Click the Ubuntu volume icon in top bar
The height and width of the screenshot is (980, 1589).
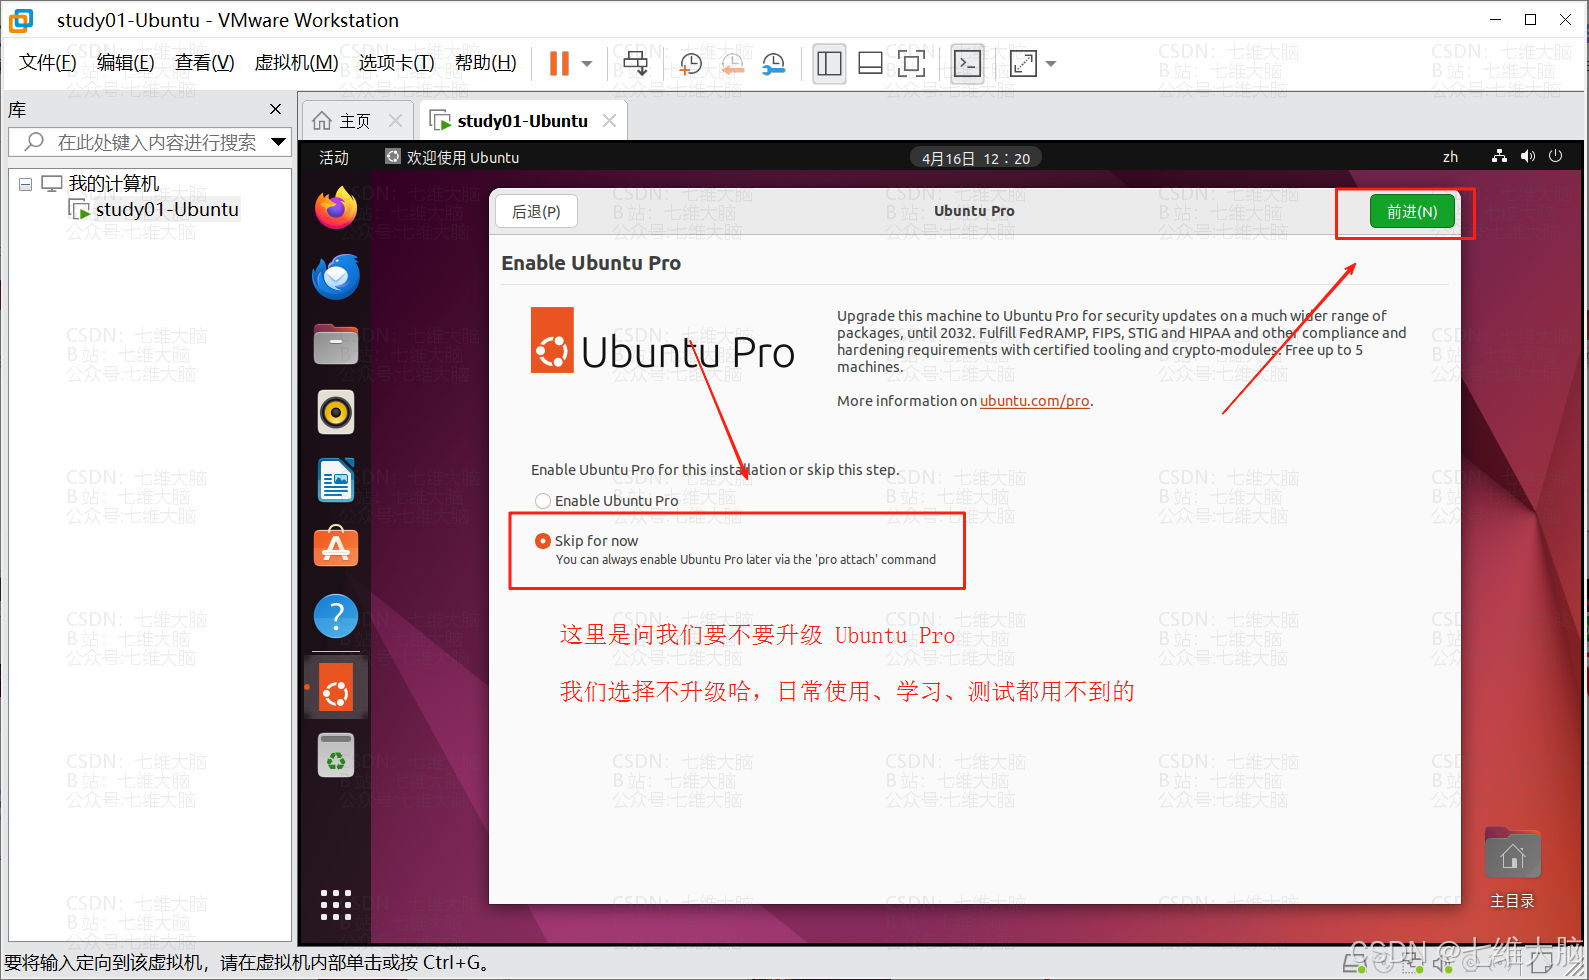pos(1527,156)
